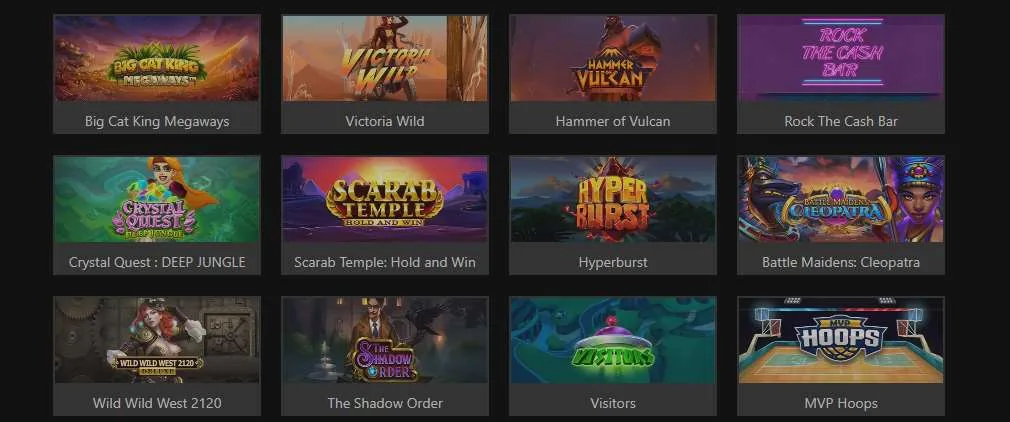This screenshot has height=422, width=1010.
Task: Launch the Hammer of Vulcan game thumbnail
Action: (613, 58)
